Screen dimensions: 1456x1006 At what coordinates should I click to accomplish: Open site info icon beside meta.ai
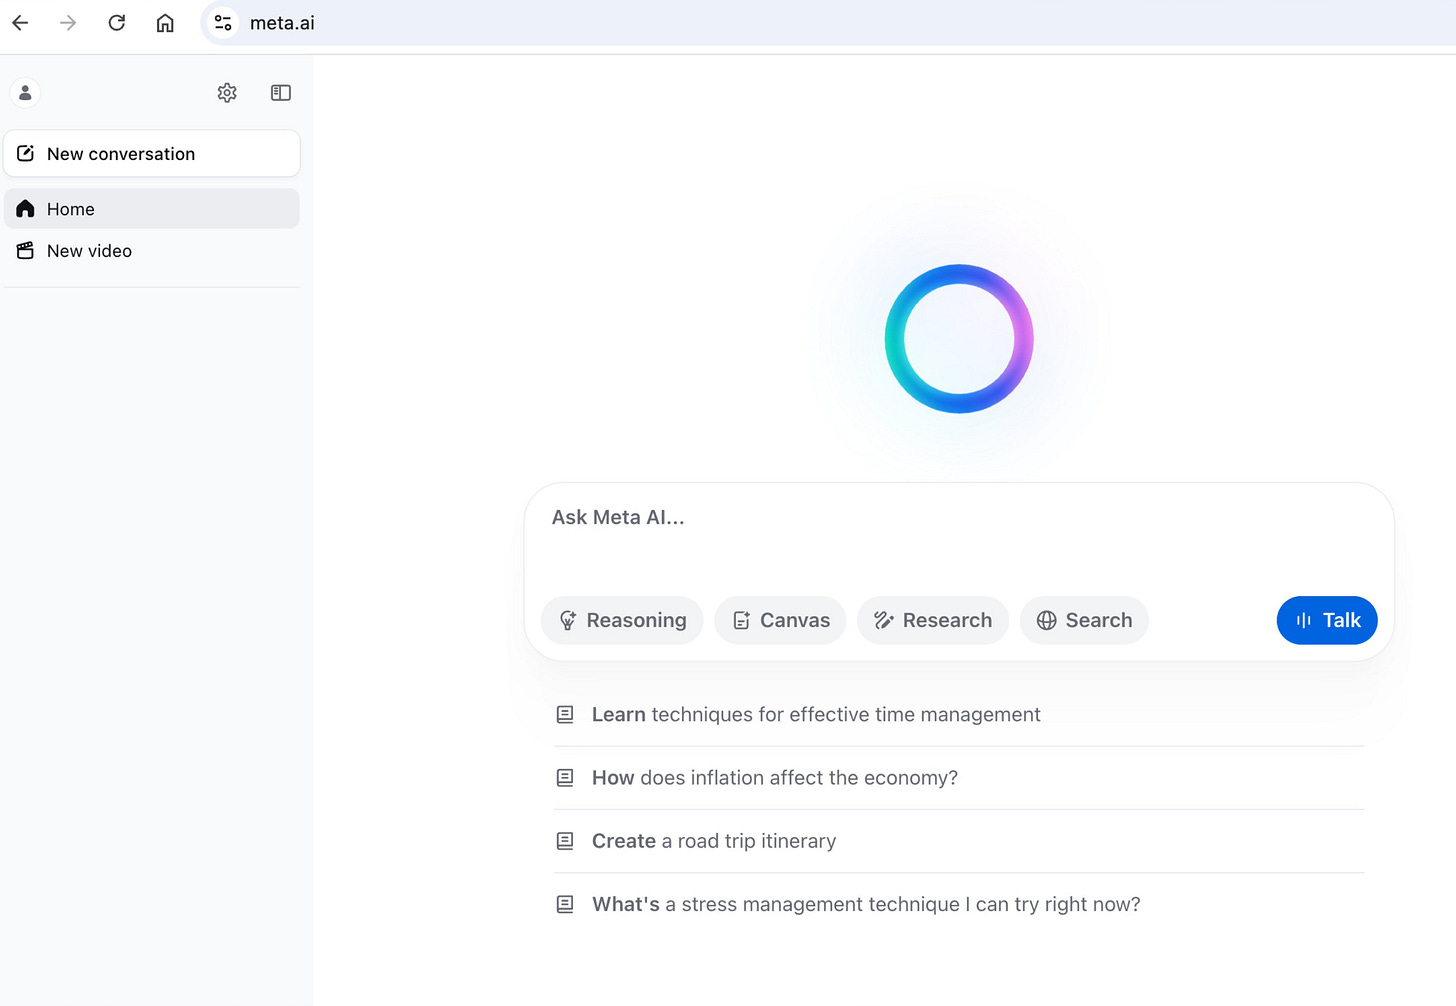223,23
